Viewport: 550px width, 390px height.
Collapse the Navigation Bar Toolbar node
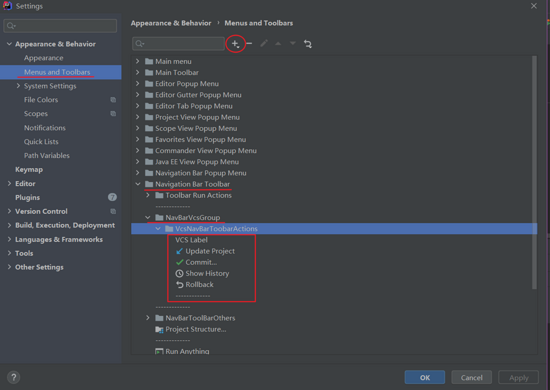(138, 184)
